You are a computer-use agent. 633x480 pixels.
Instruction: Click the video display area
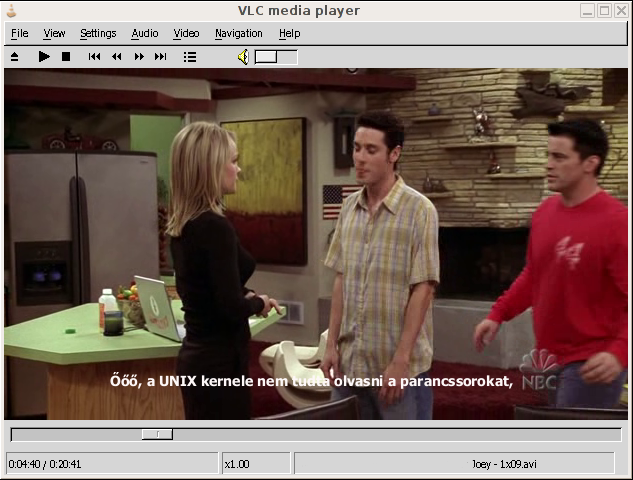(316, 244)
